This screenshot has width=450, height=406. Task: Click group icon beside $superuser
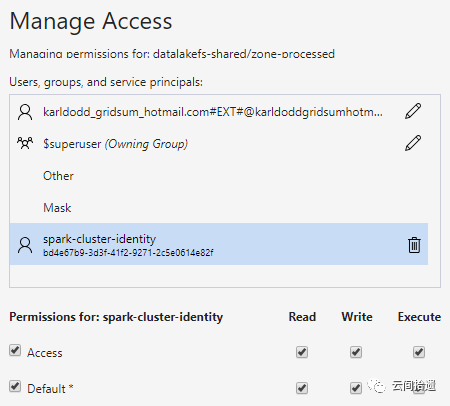(25, 143)
